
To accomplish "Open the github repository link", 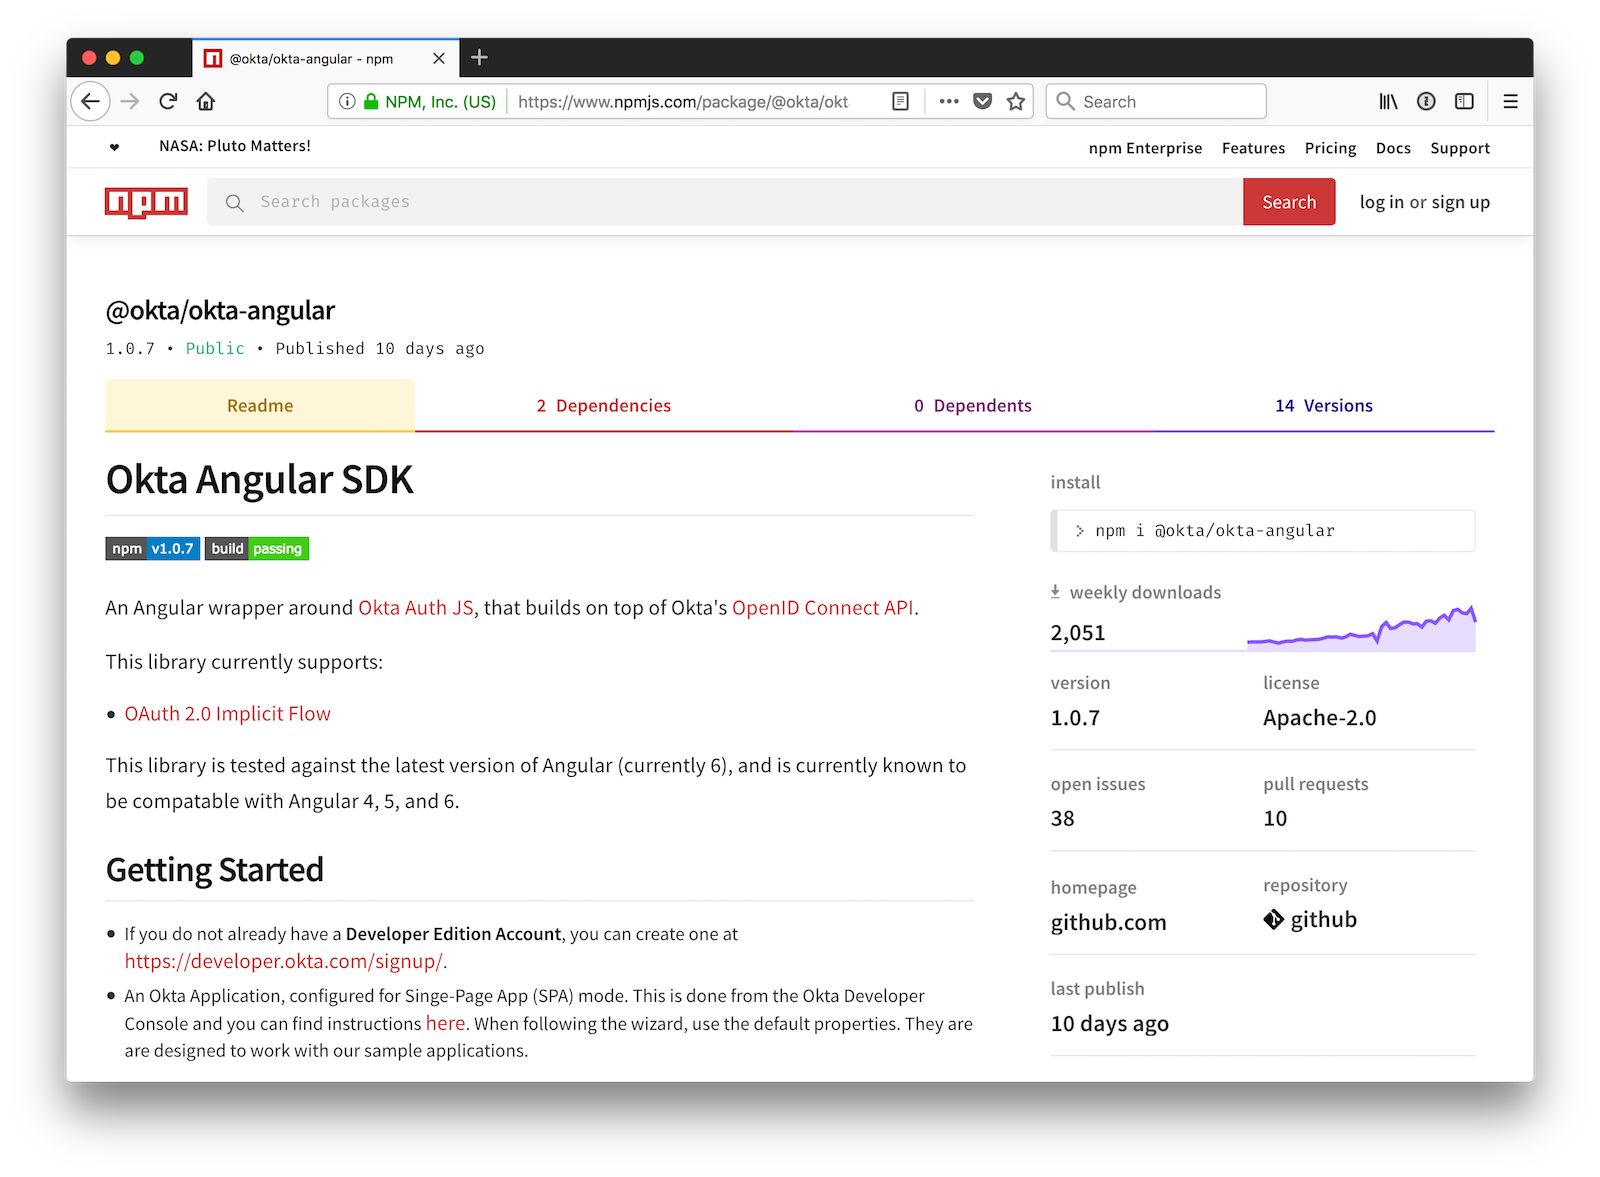I will coord(1322,920).
